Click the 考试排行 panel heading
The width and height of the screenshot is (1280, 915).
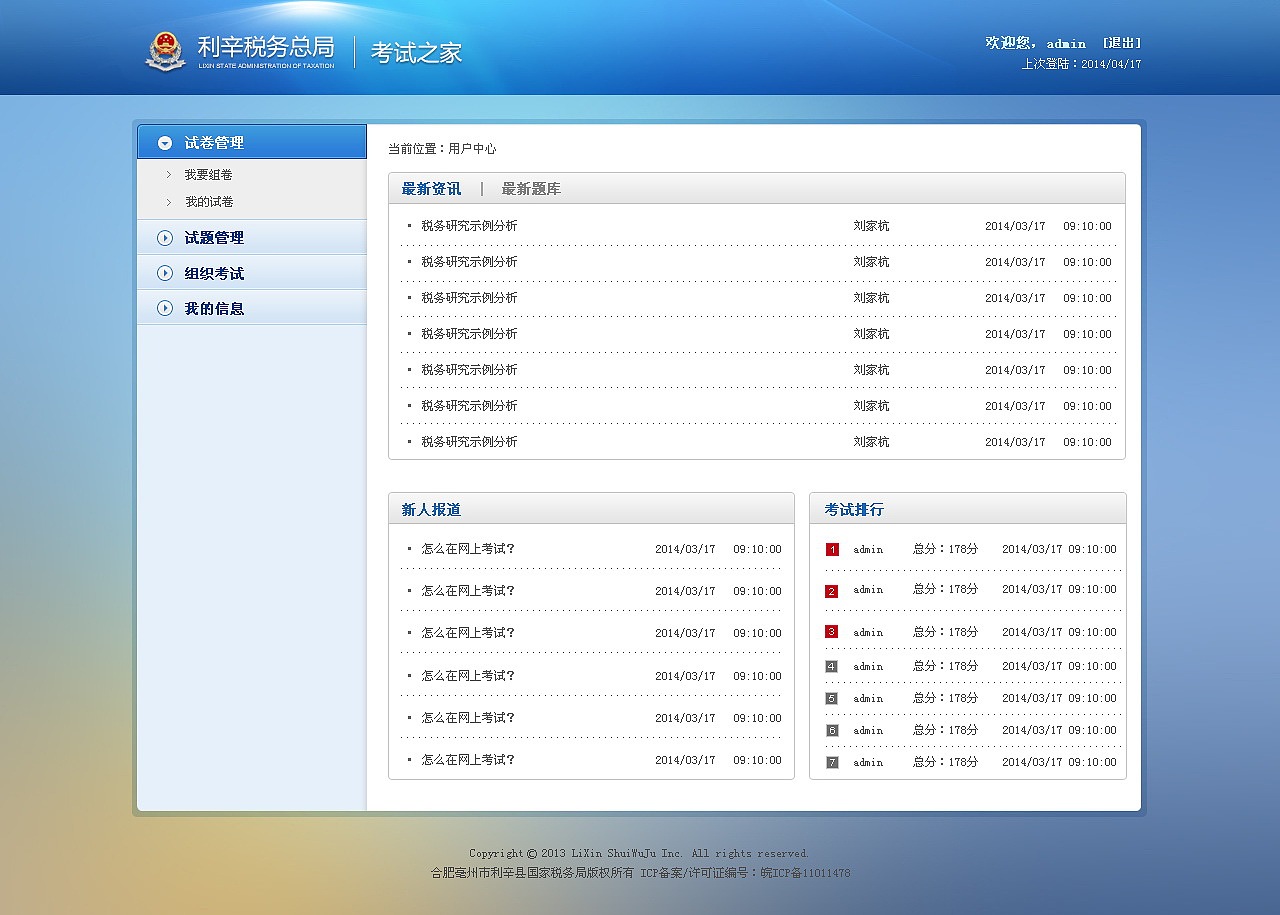click(x=854, y=510)
